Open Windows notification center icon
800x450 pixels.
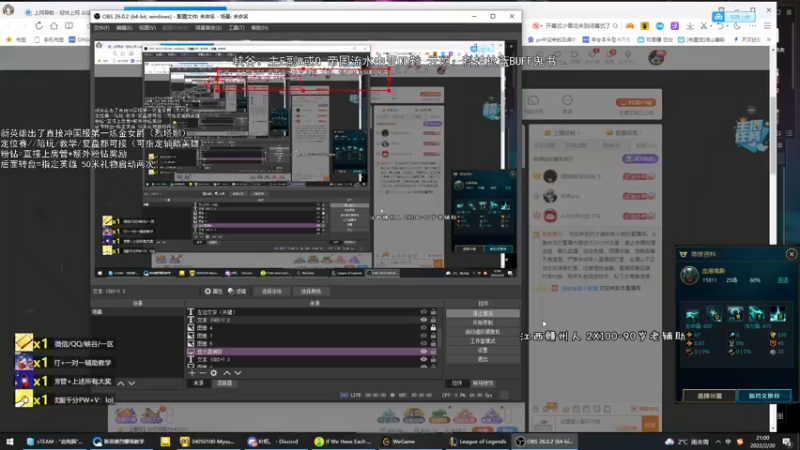[x=788, y=442]
